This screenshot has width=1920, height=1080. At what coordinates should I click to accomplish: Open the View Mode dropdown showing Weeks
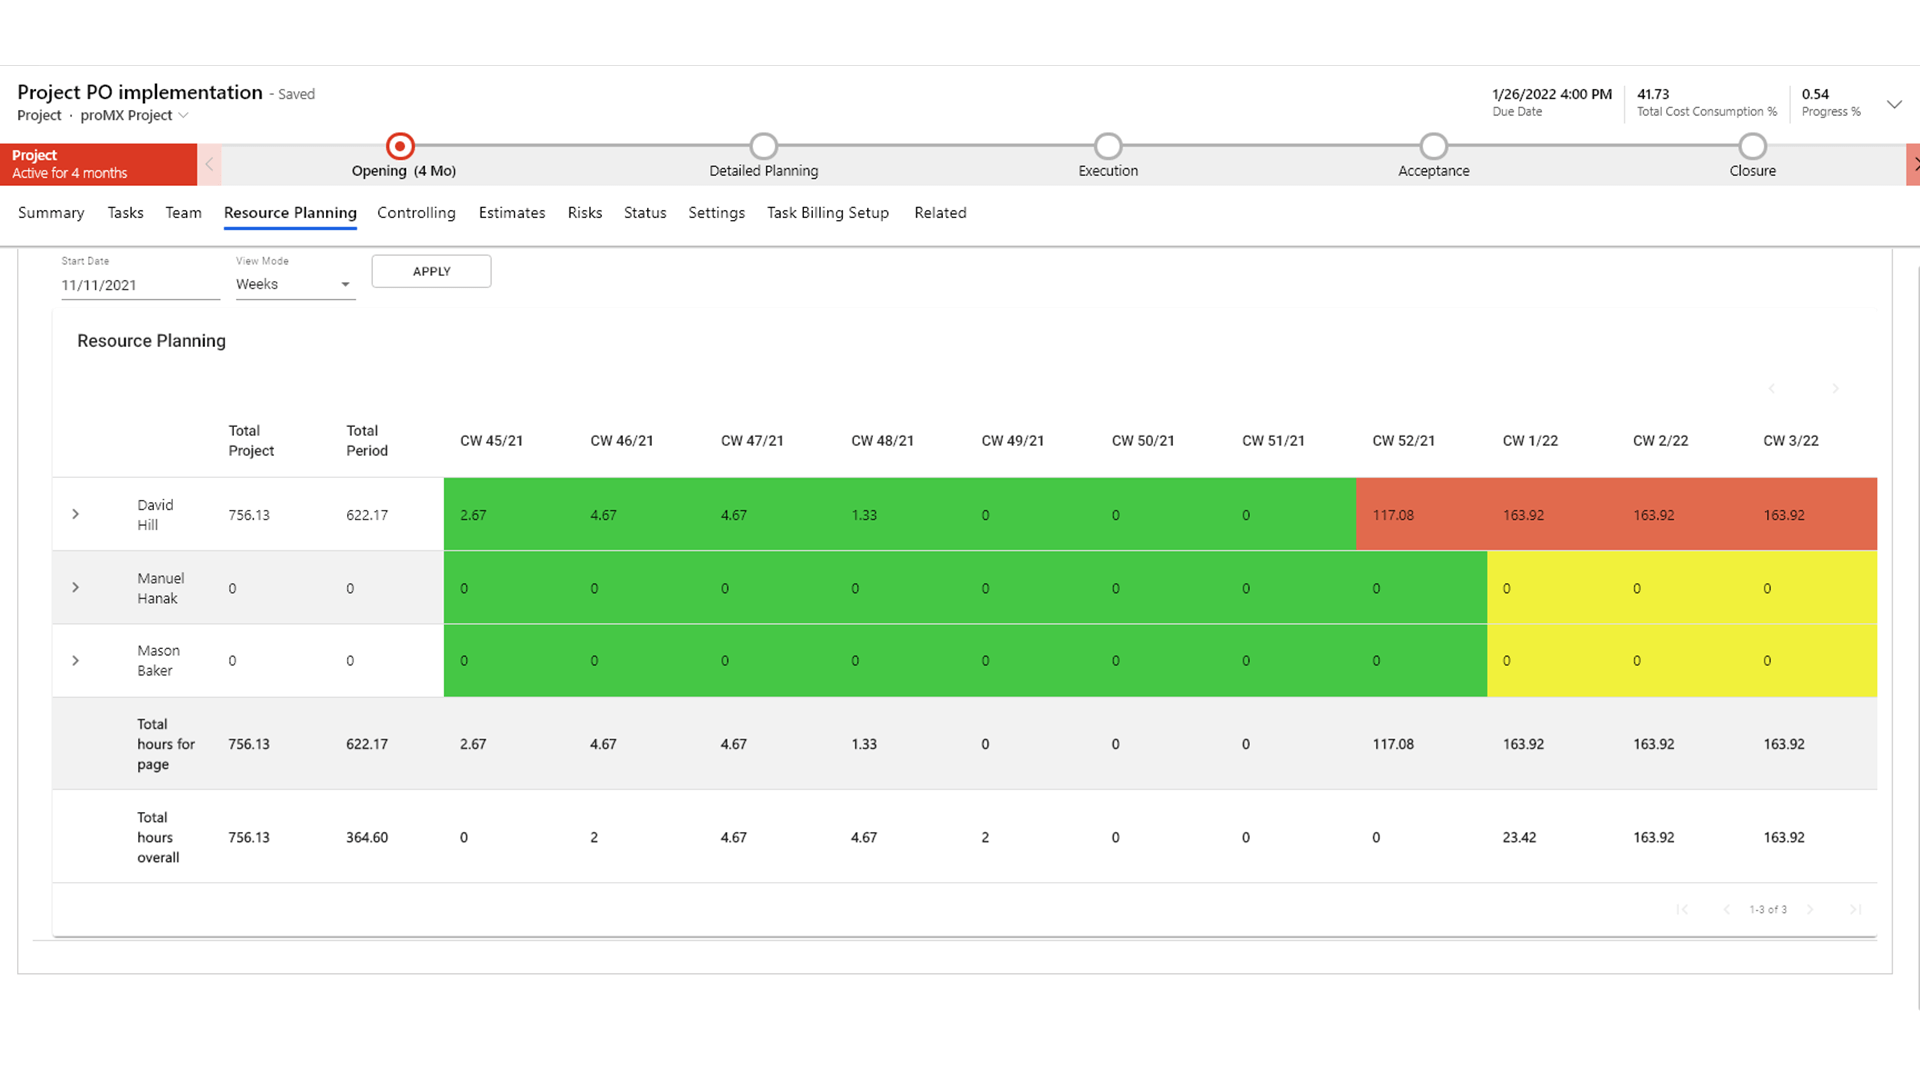[344, 284]
